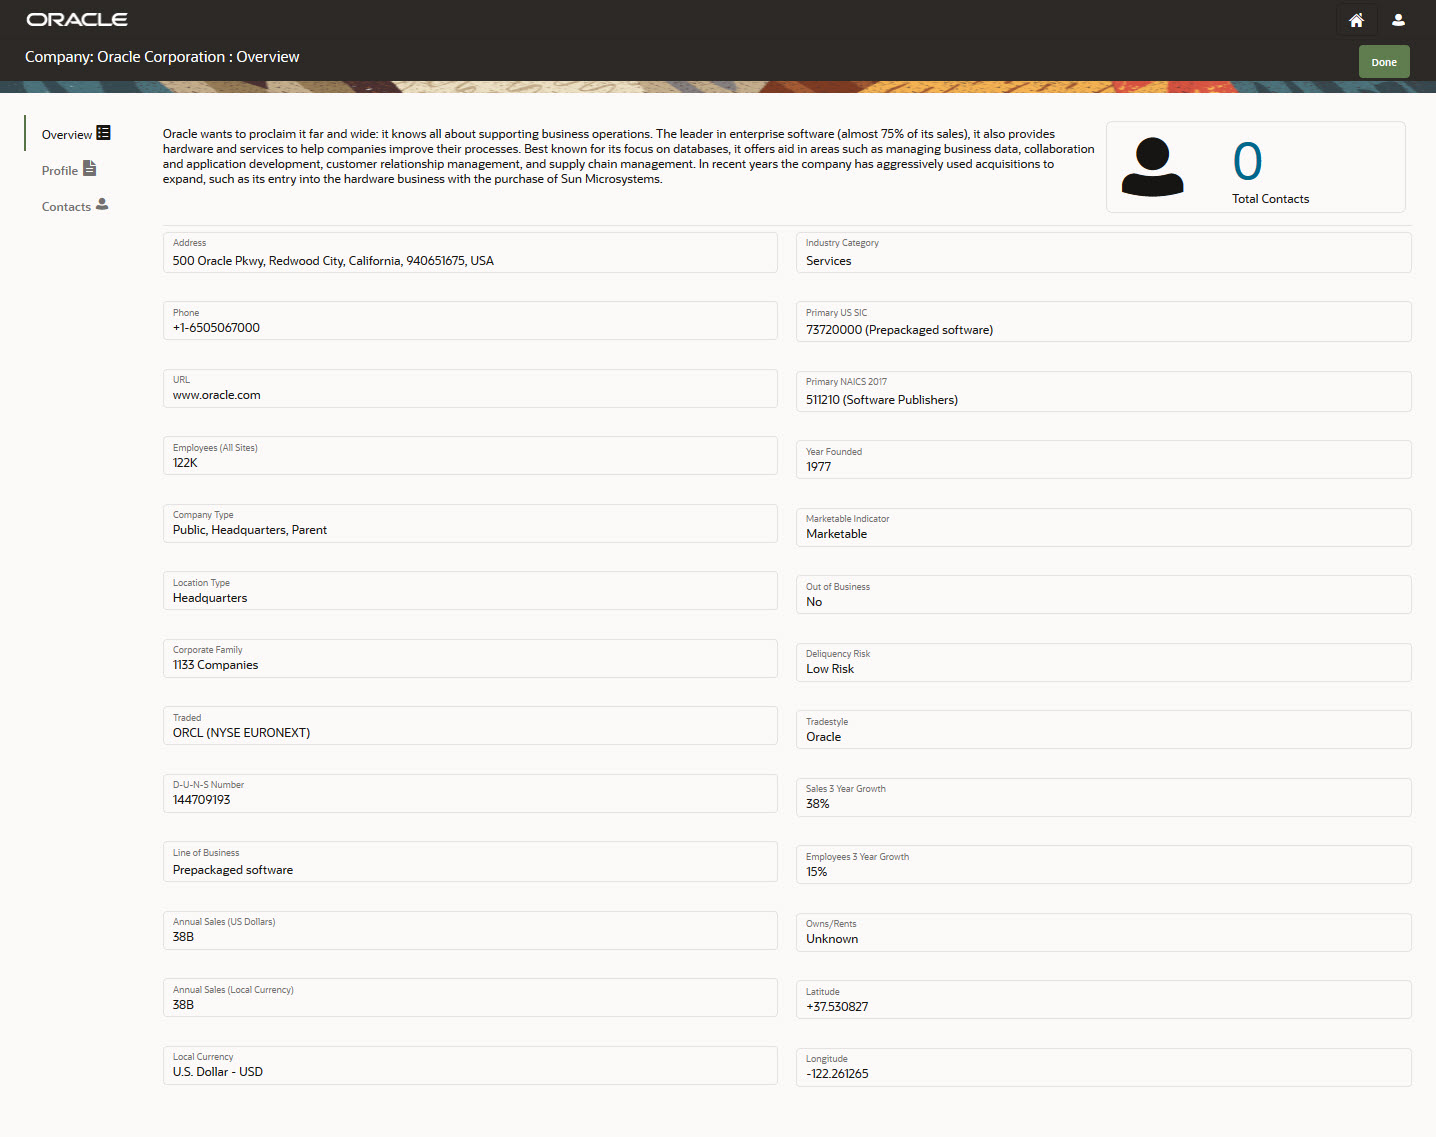The height and width of the screenshot is (1137, 1436).
Task: Click the Owns/Rents value Unknown
Action: pos(832,939)
